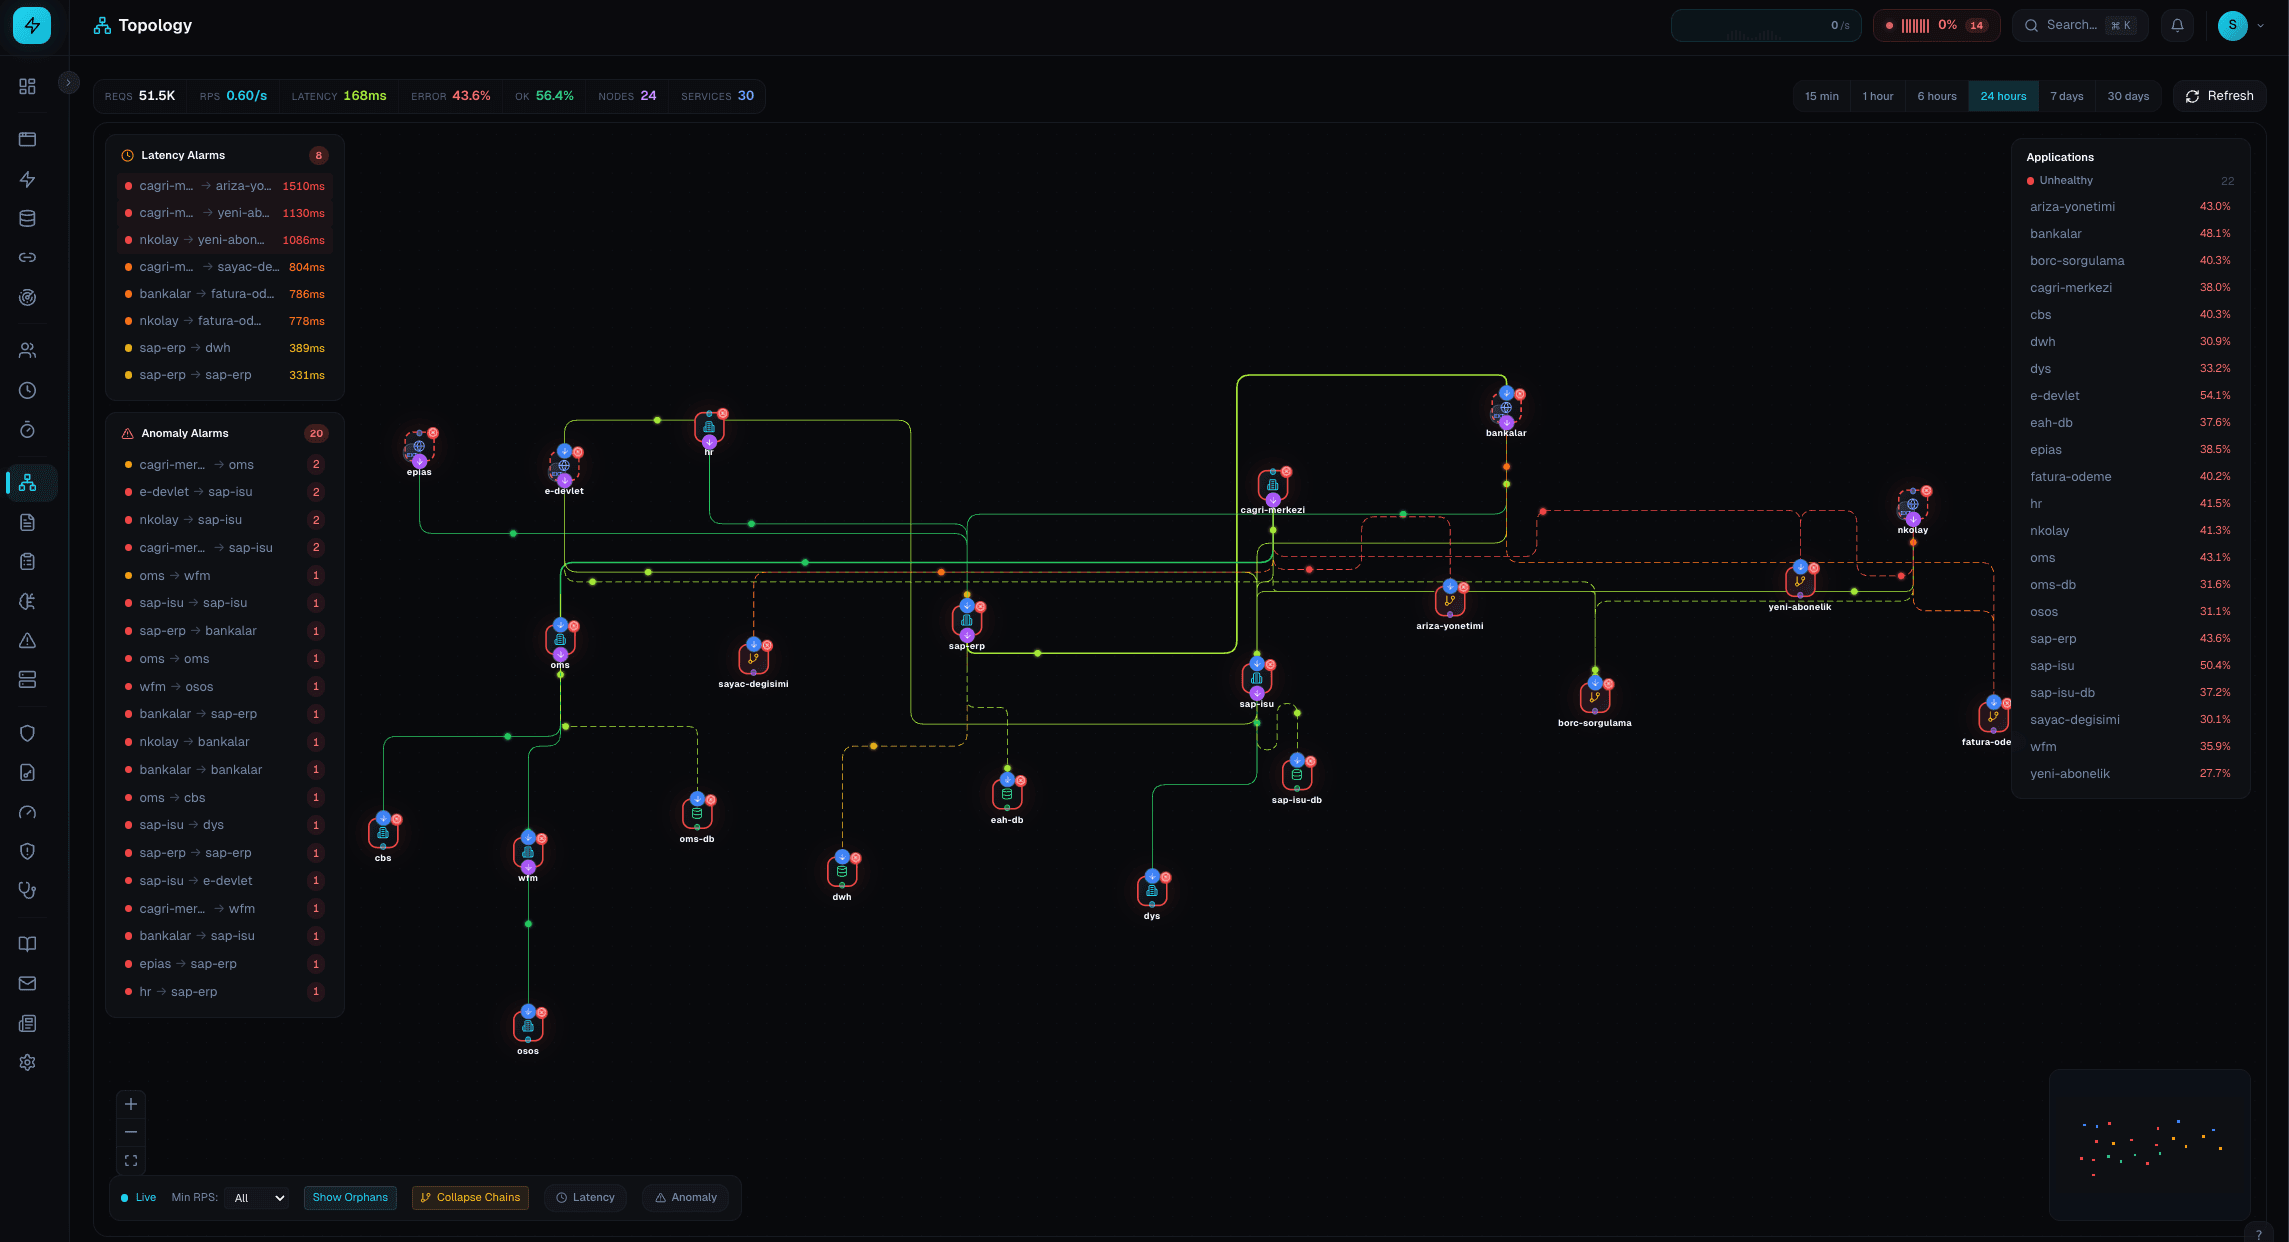Select the 1 hour time range tab
2289x1242 pixels.
tap(1878, 95)
